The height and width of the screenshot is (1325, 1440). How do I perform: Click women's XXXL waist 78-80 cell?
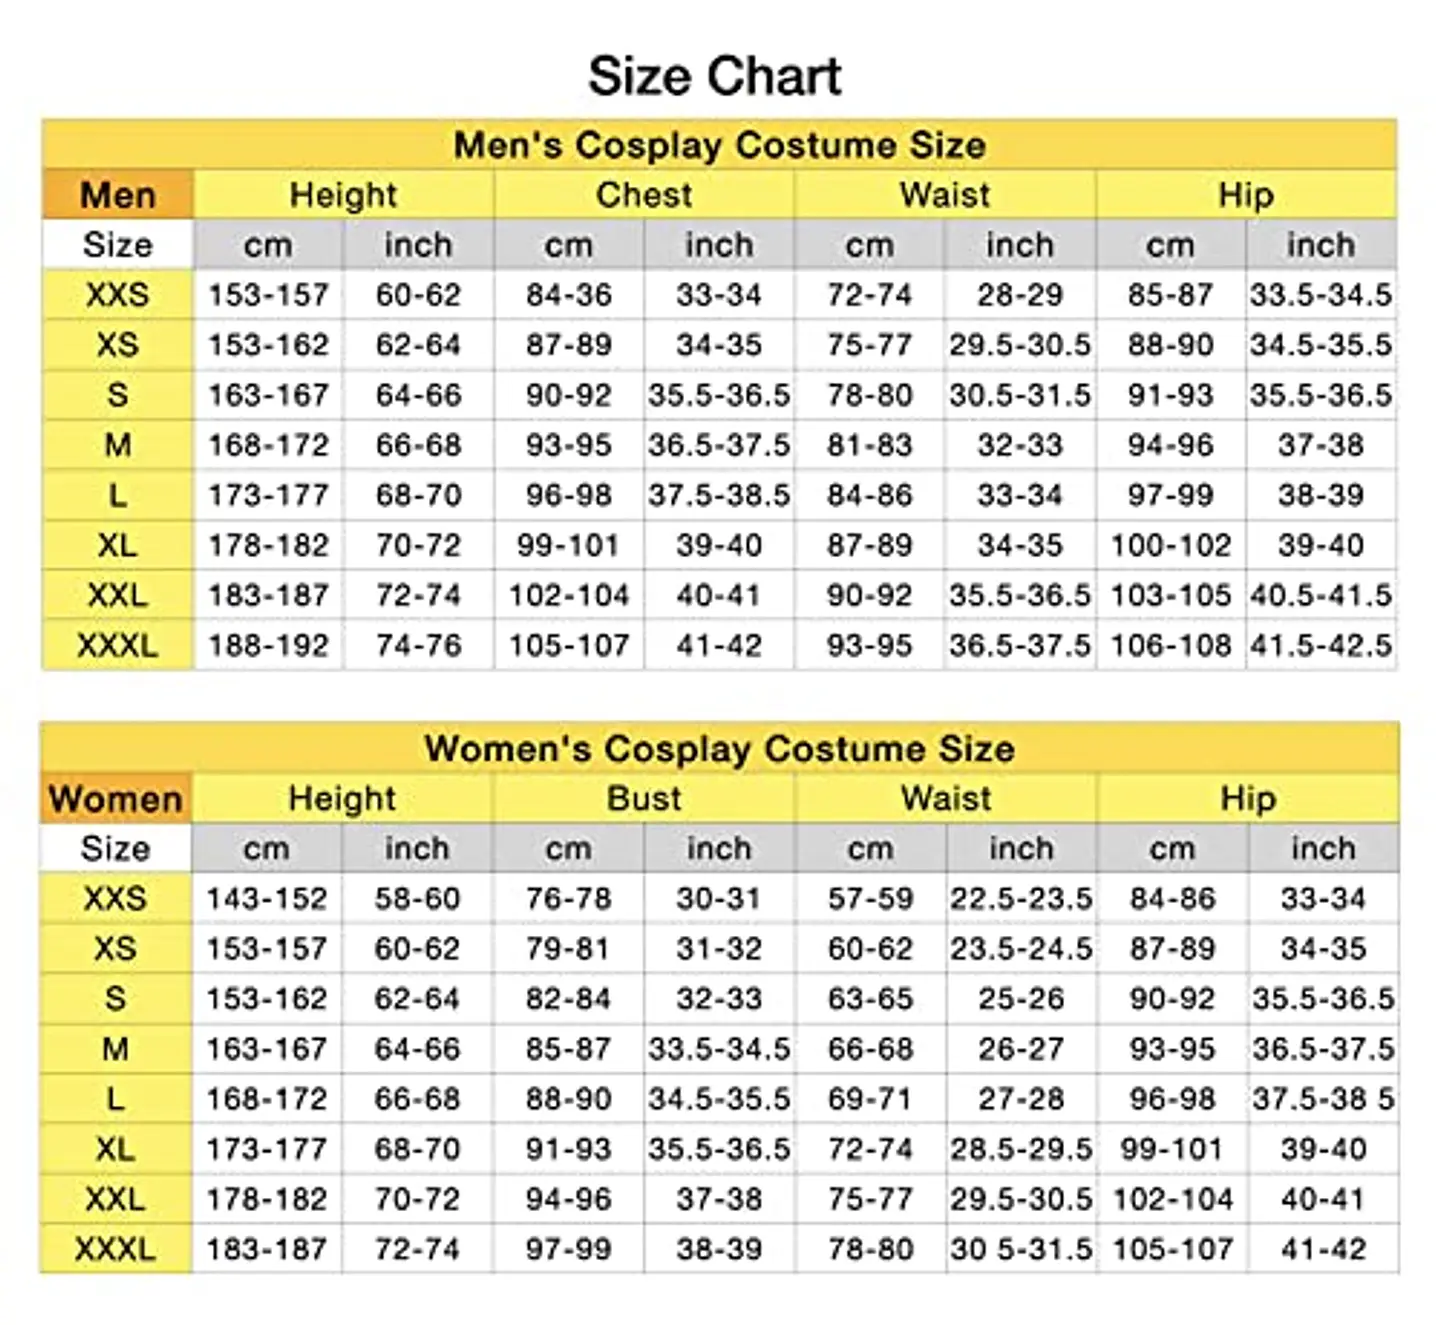pyautogui.click(x=871, y=1248)
